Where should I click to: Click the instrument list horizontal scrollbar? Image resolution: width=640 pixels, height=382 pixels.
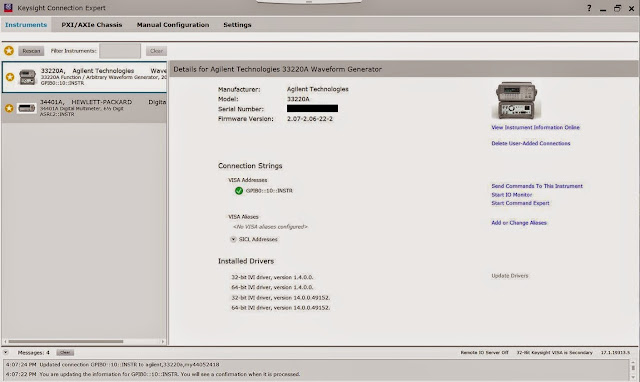click(66, 341)
